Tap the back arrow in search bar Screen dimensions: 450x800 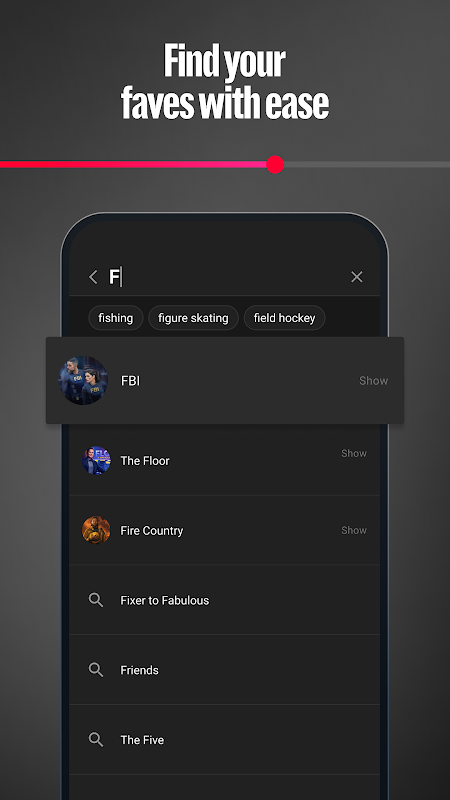[93, 277]
